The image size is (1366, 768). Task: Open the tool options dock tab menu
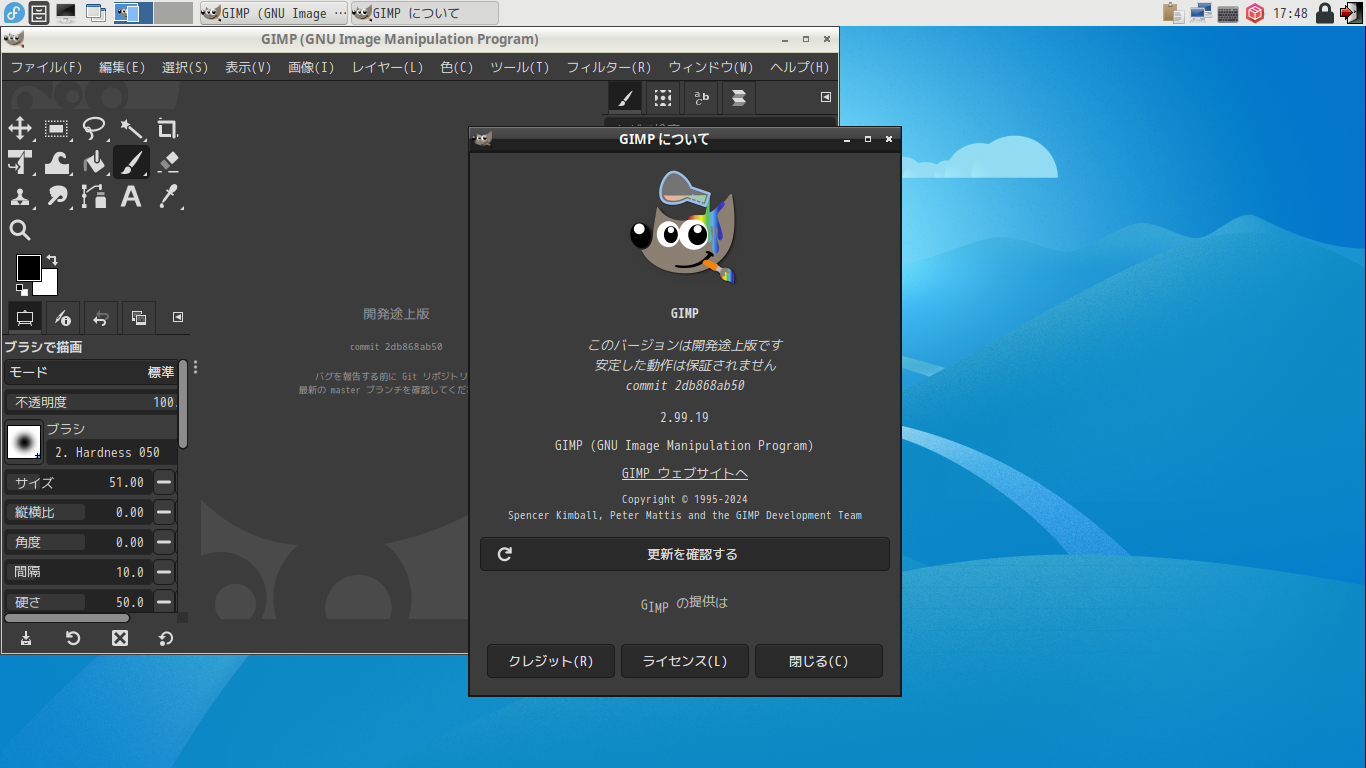(x=178, y=317)
